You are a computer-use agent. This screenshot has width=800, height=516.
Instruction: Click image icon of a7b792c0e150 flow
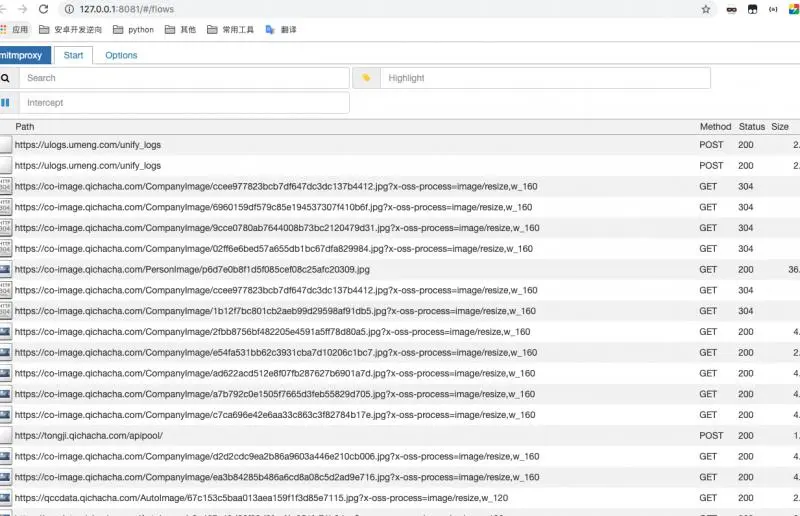[x=5, y=394]
